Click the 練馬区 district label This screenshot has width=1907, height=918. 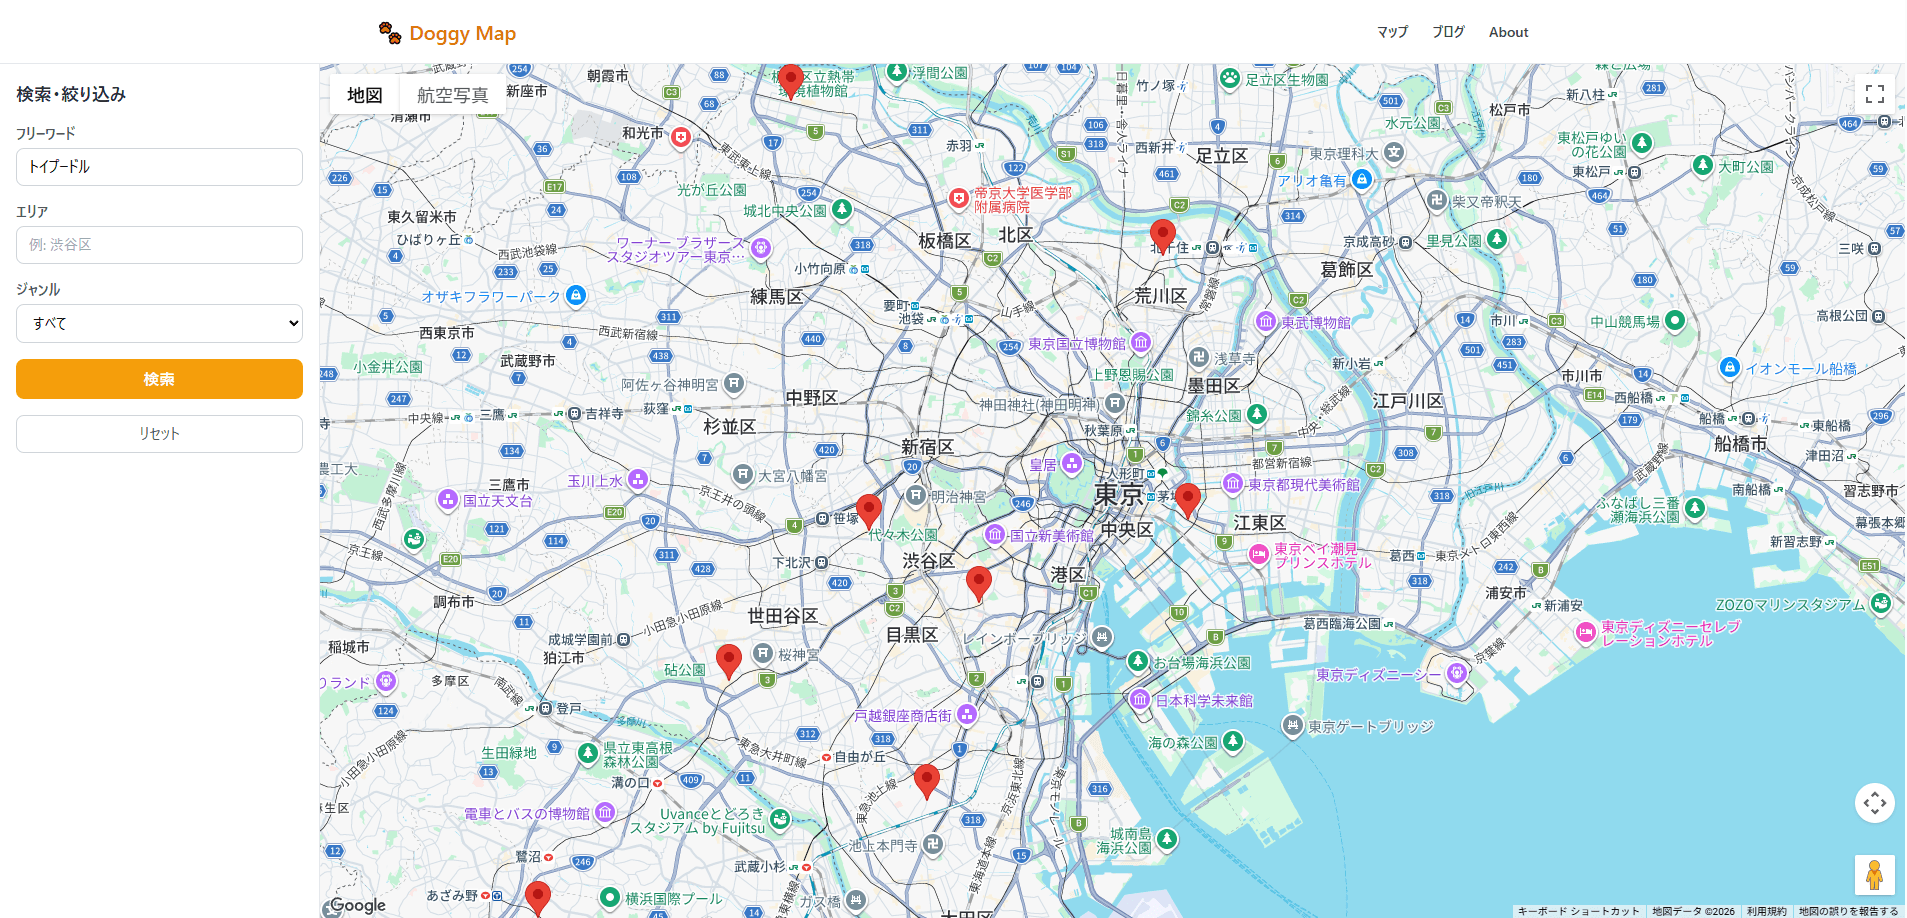(x=777, y=297)
